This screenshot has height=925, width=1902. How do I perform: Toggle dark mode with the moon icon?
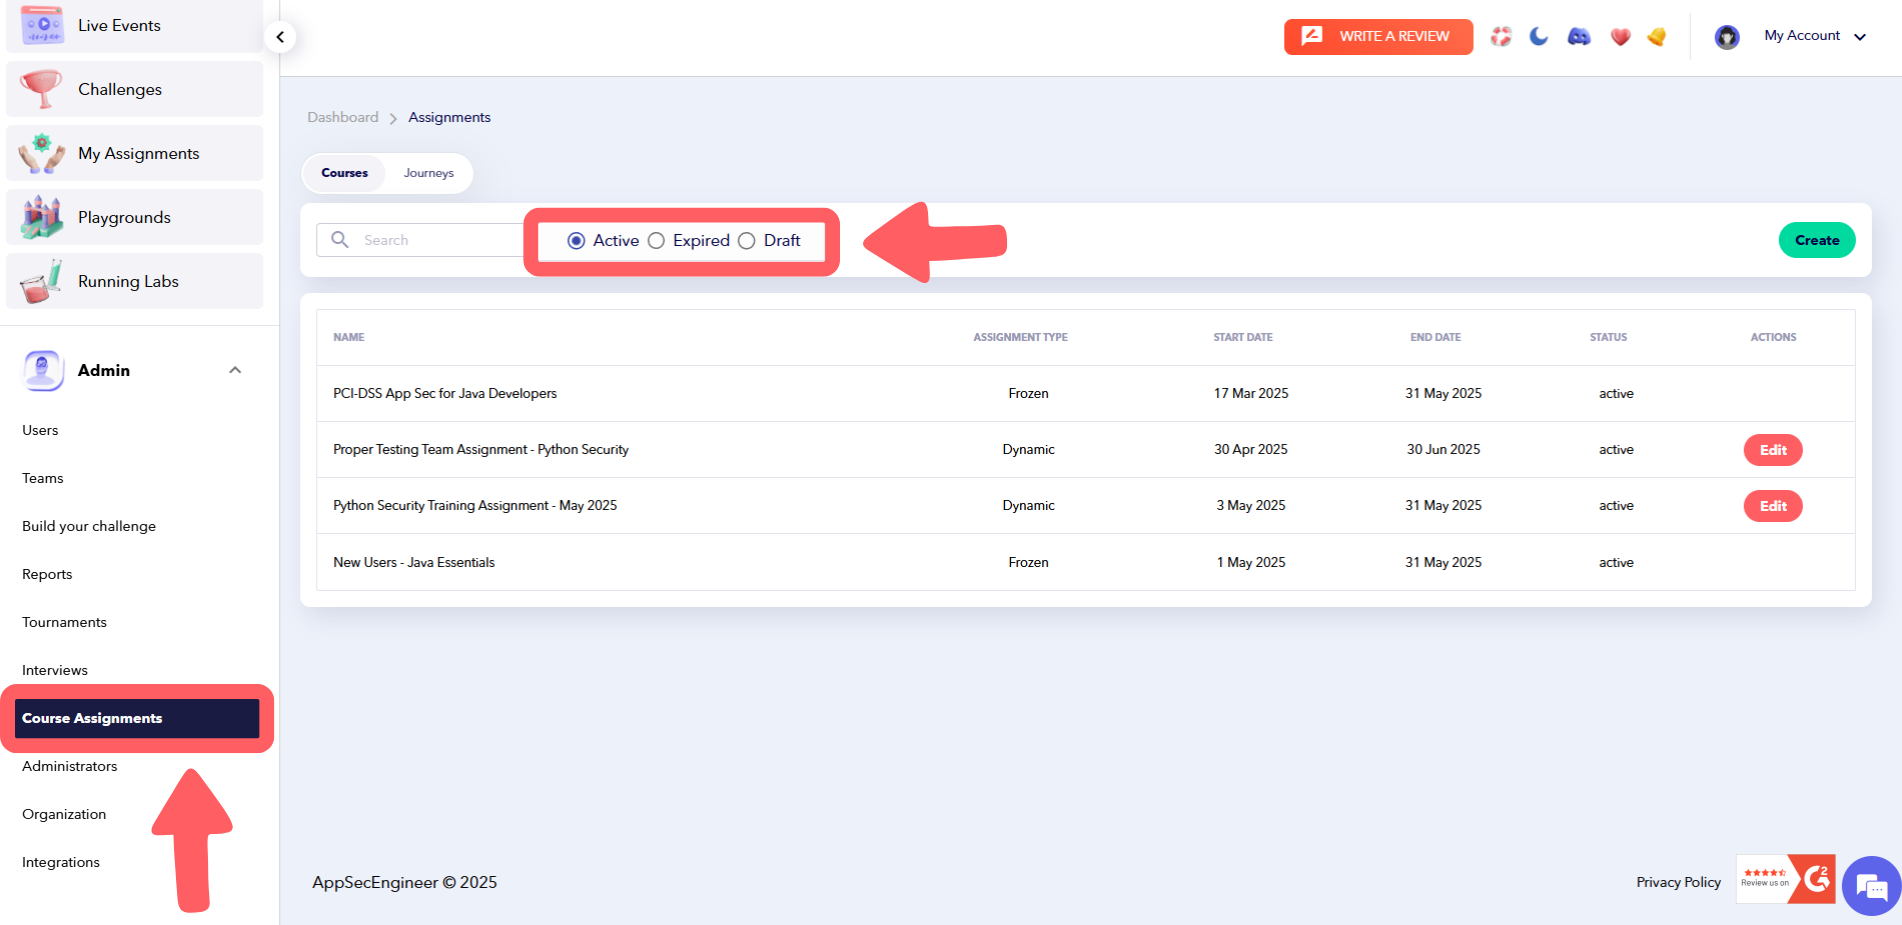[x=1539, y=35]
